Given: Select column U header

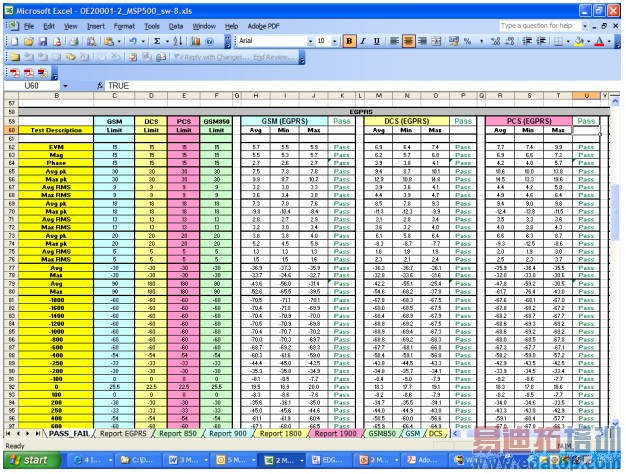Looking at the screenshot, I should 586,96.
